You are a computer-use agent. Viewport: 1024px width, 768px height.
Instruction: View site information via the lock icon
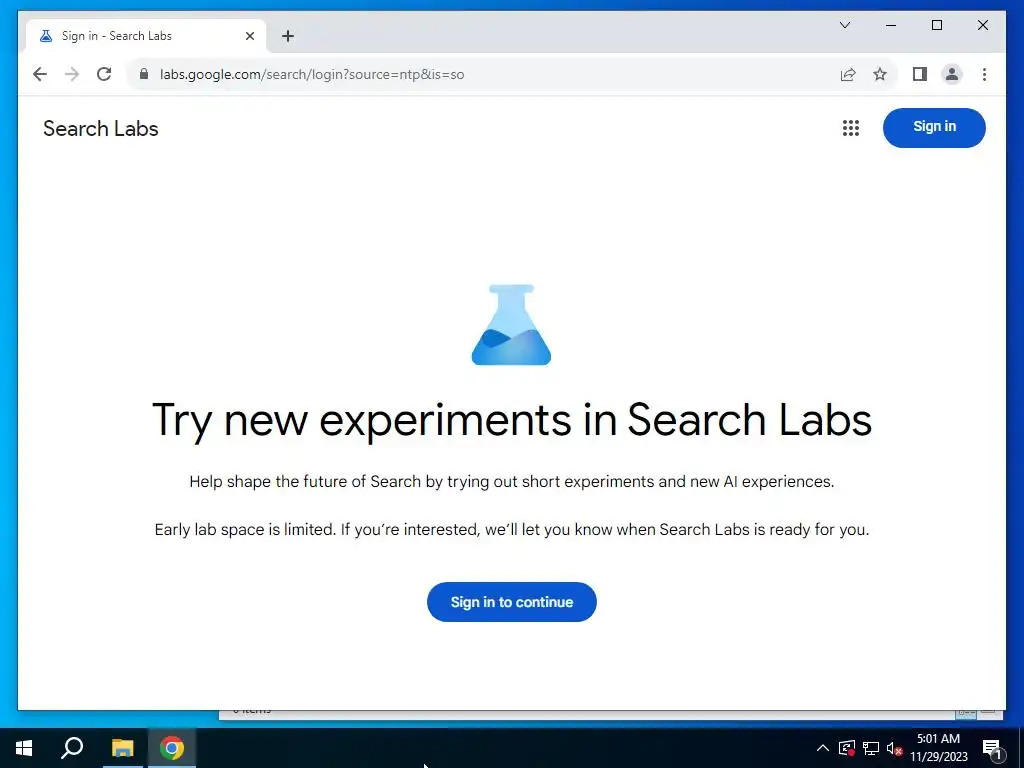coord(144,74)
